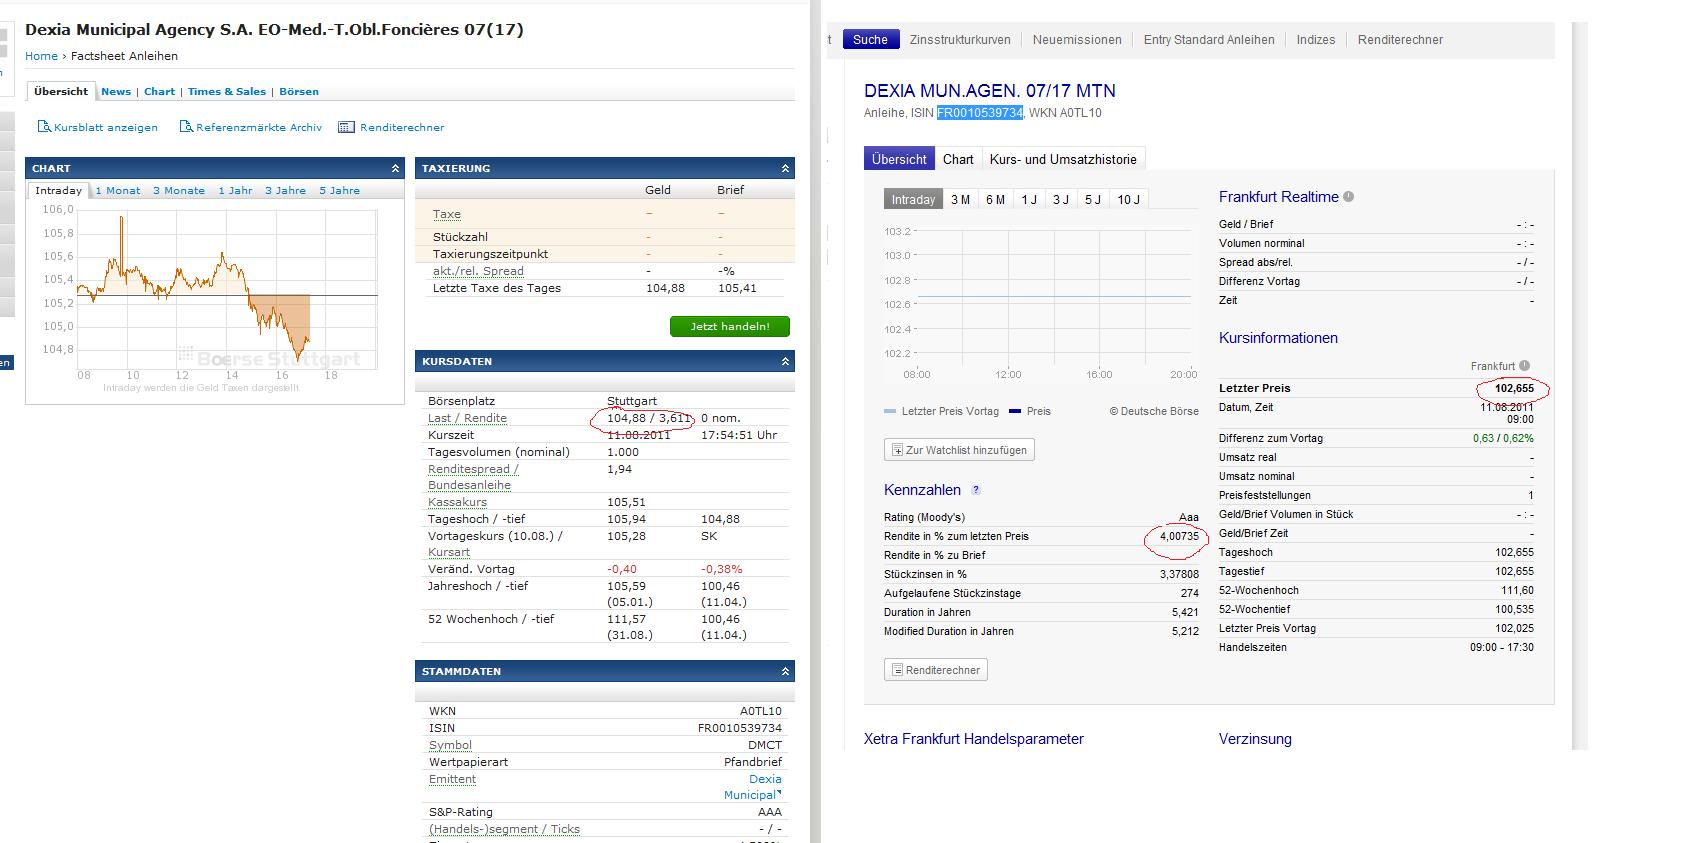
Task: Click the Suche button in Frankfurt navigation
Action: 870,40
